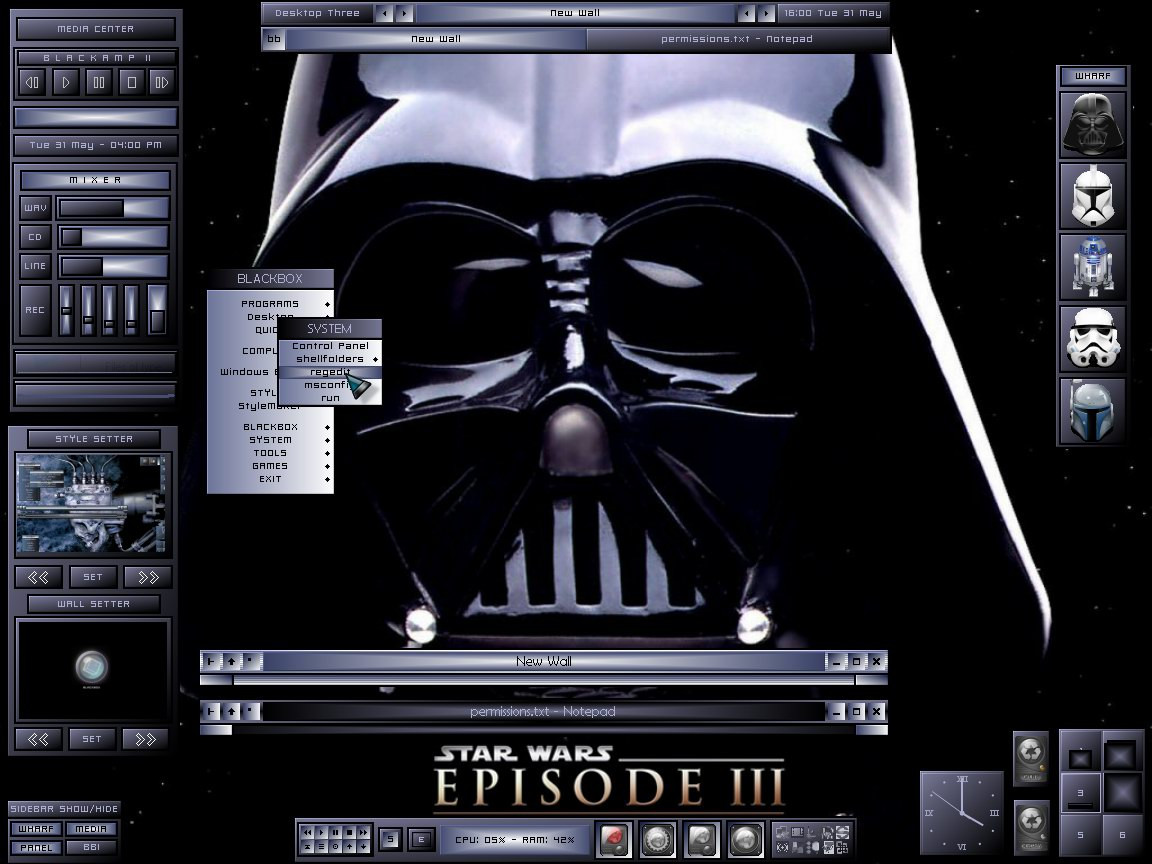Go to next wallpaper in Wall Setter

(145, 739)
